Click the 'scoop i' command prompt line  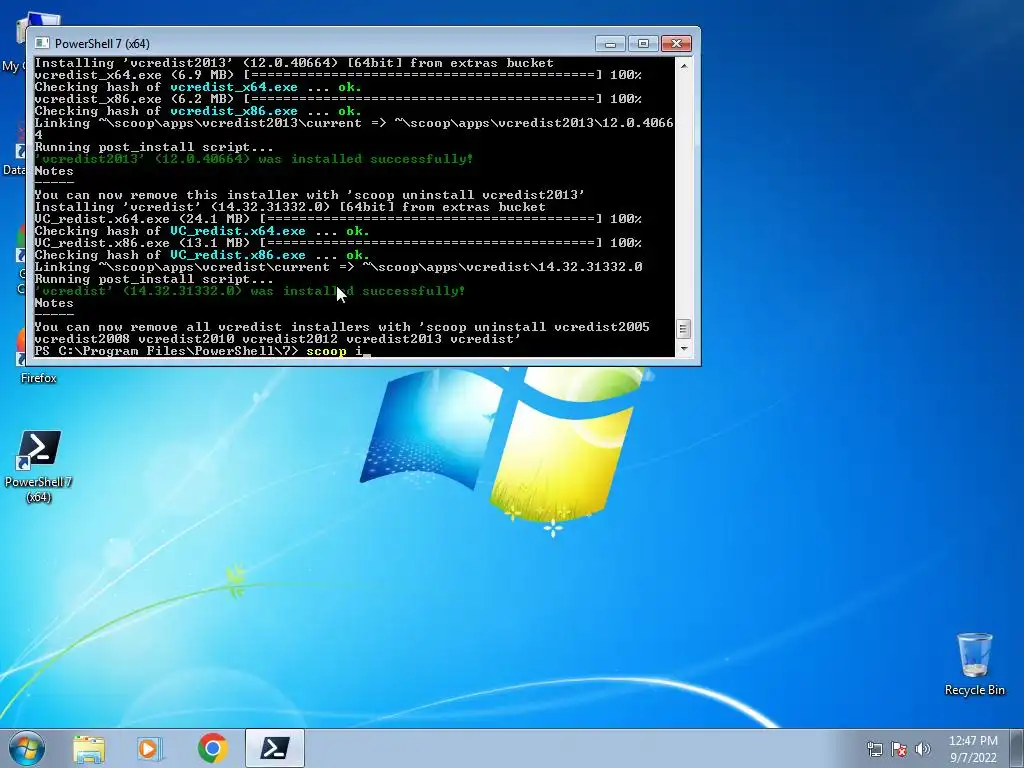pos(202,351)
